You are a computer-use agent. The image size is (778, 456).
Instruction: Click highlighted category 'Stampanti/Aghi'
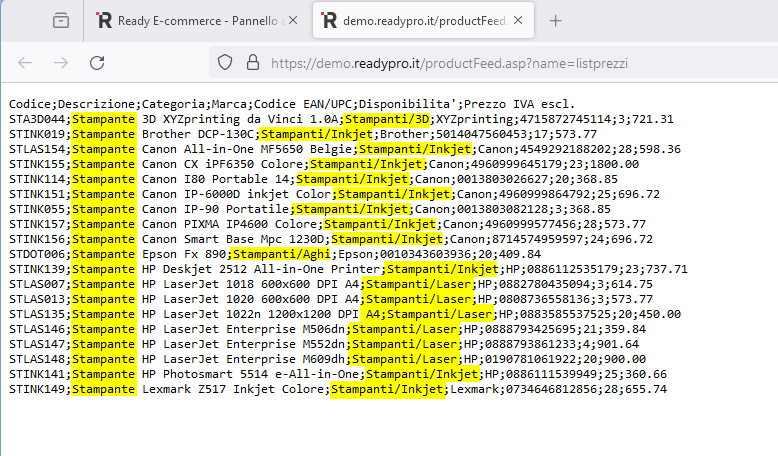tap(282, 254)
